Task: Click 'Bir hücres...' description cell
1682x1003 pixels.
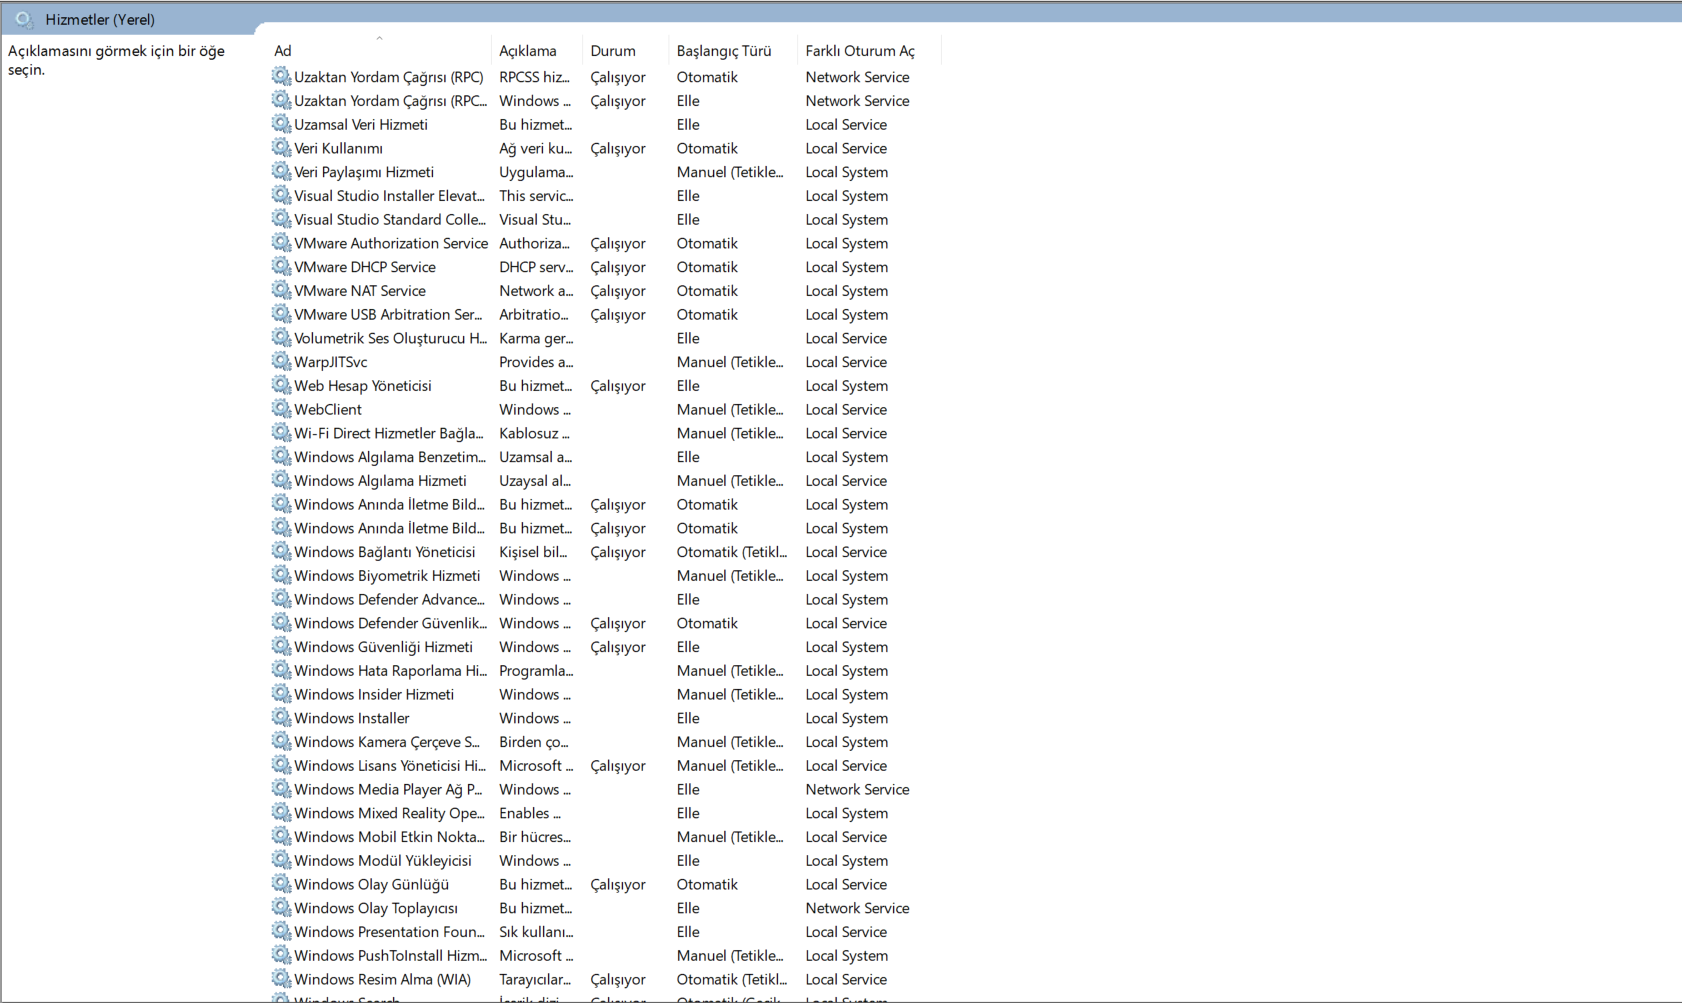Action: (535, 837)
